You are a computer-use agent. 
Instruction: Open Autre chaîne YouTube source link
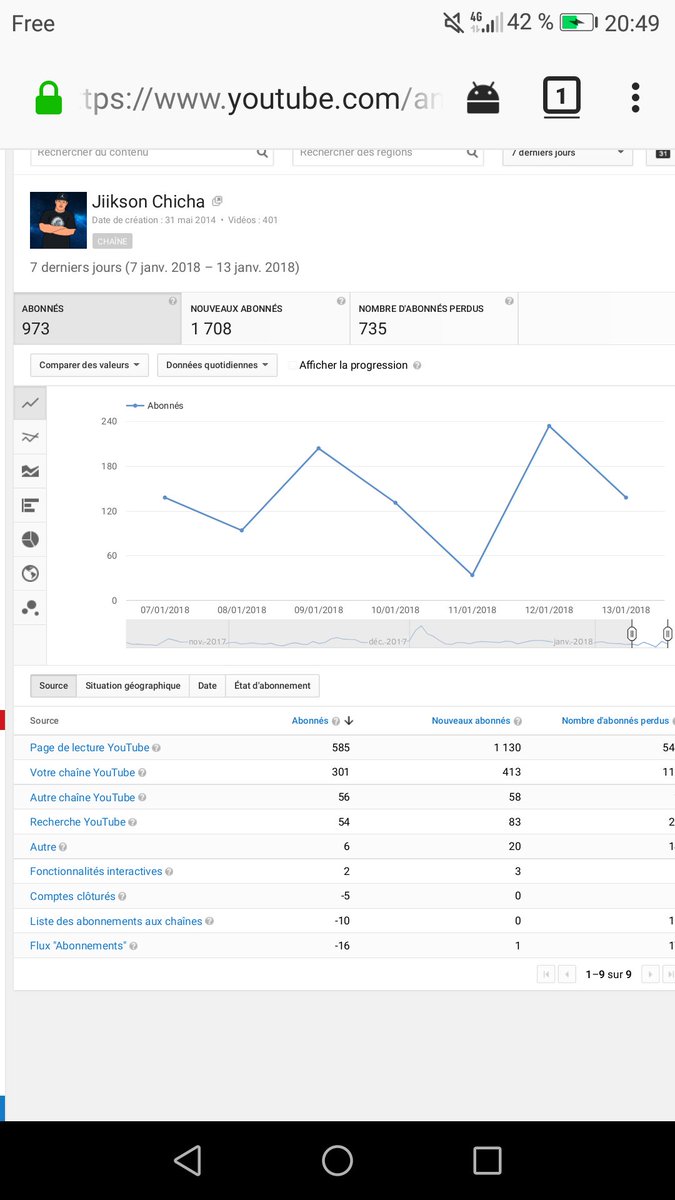pos(82,798)
